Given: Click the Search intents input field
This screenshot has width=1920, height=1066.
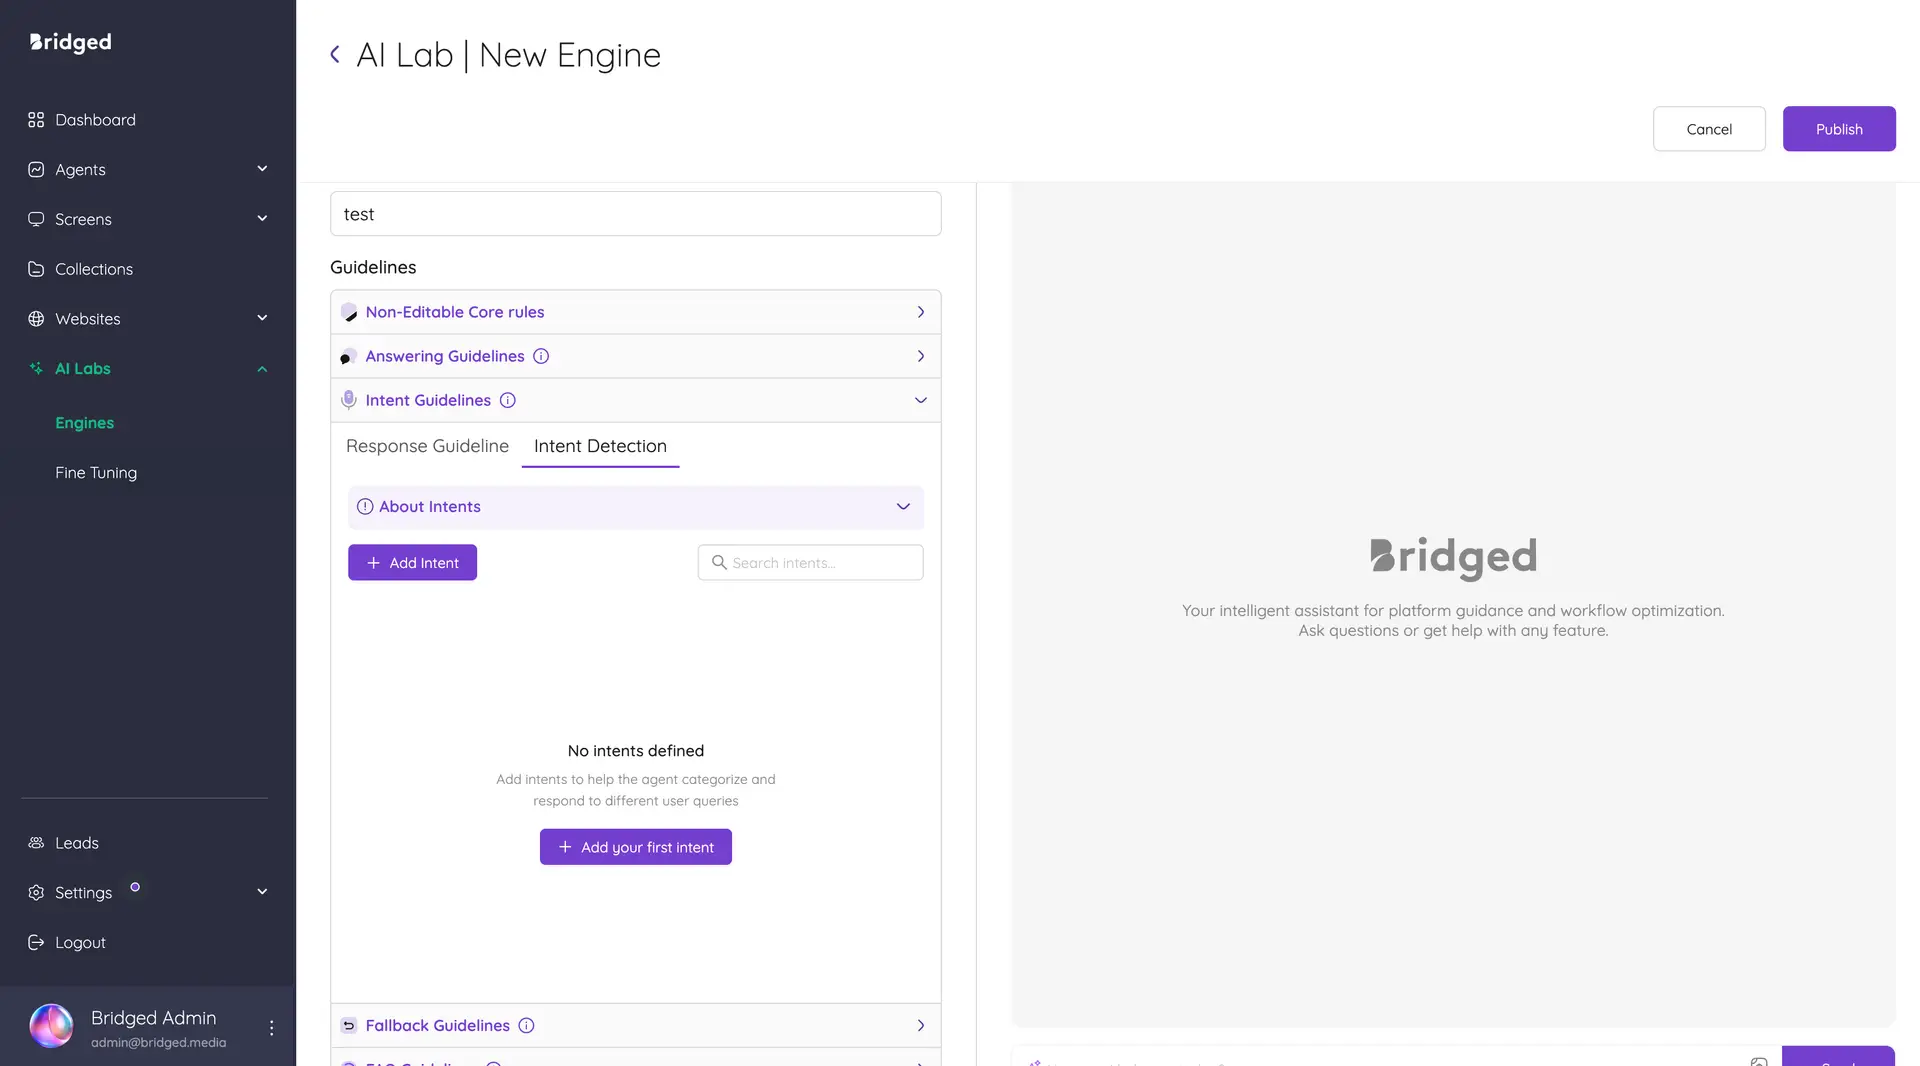Looking at the screenshot, I should tap(810, 562).
